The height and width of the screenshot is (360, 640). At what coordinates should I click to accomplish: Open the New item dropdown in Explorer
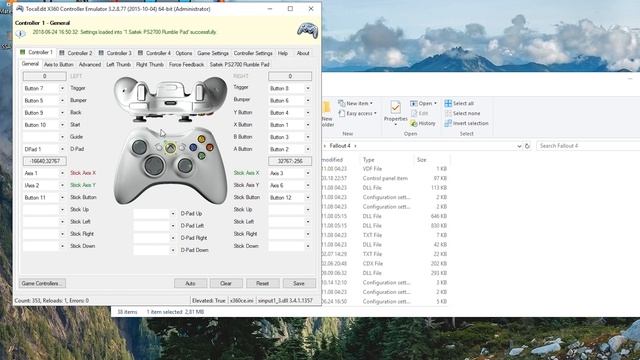click(x=355, y=103)
